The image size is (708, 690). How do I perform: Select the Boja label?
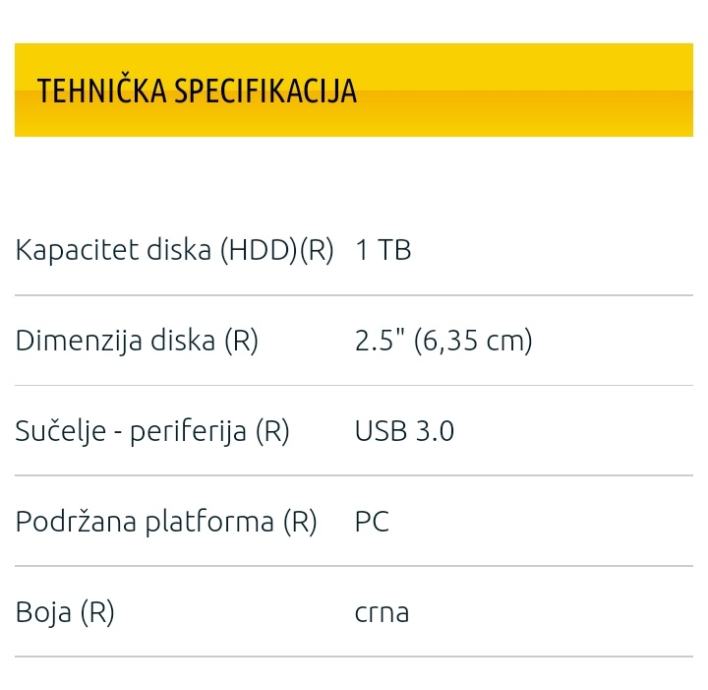pos(41,612)
